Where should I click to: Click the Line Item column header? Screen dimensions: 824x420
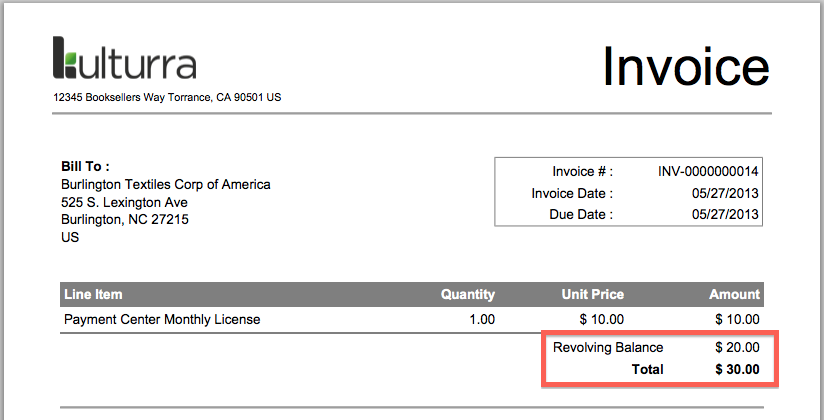[x=93, y=294]
